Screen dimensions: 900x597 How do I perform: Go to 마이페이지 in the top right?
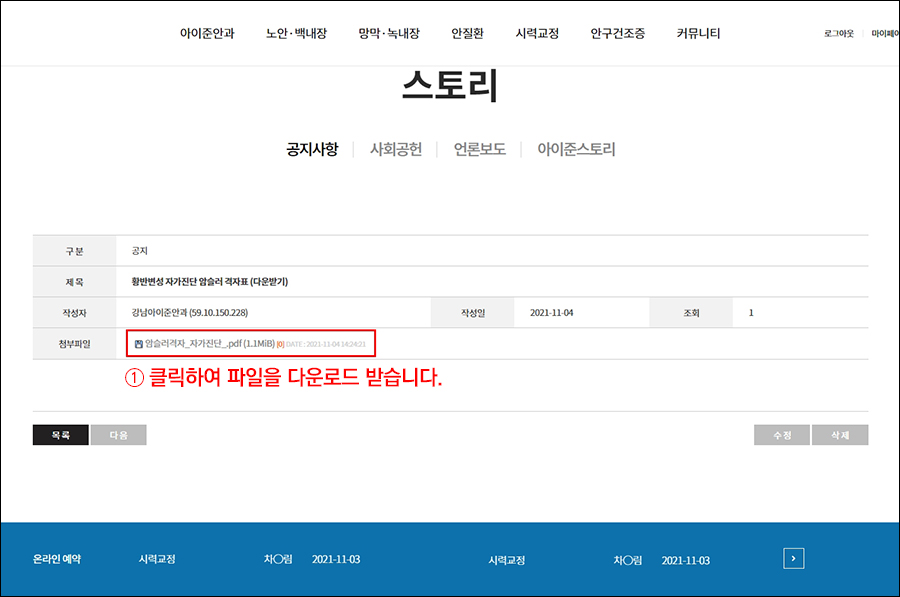(885, 34)
